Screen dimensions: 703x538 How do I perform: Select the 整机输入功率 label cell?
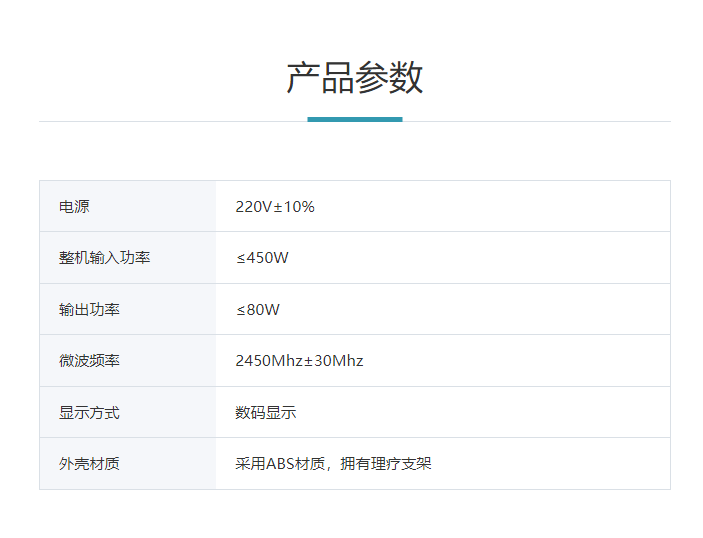pyautogui.click(x=105, y=258)
